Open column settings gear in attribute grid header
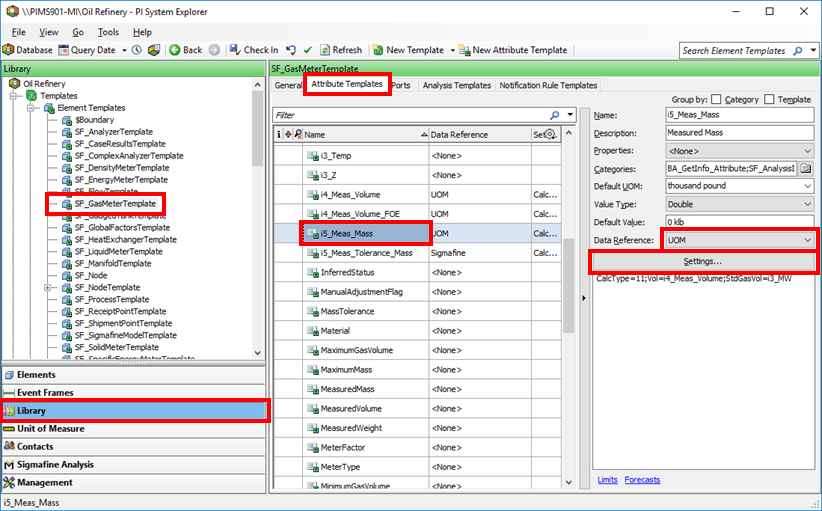This screenshot has height=511, width=822. [550, 135]
